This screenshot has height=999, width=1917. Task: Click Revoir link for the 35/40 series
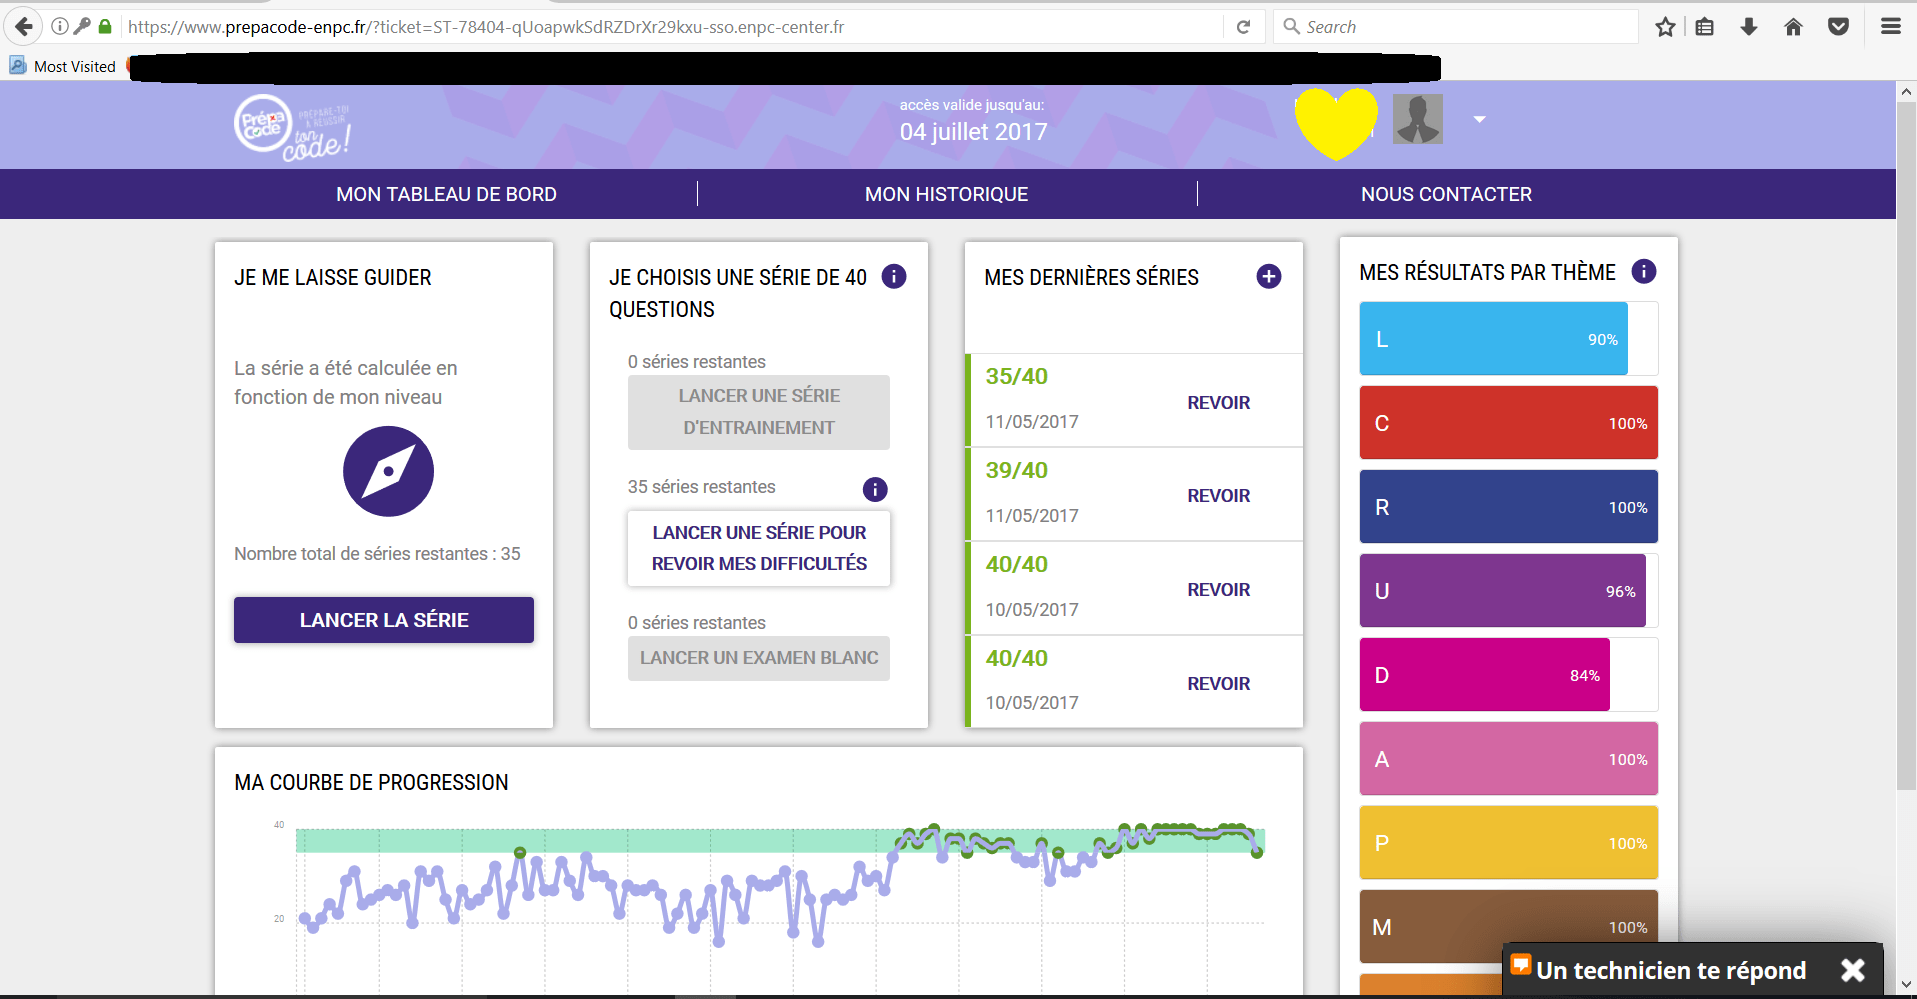pyautogui.click(x=1218, y=403)
